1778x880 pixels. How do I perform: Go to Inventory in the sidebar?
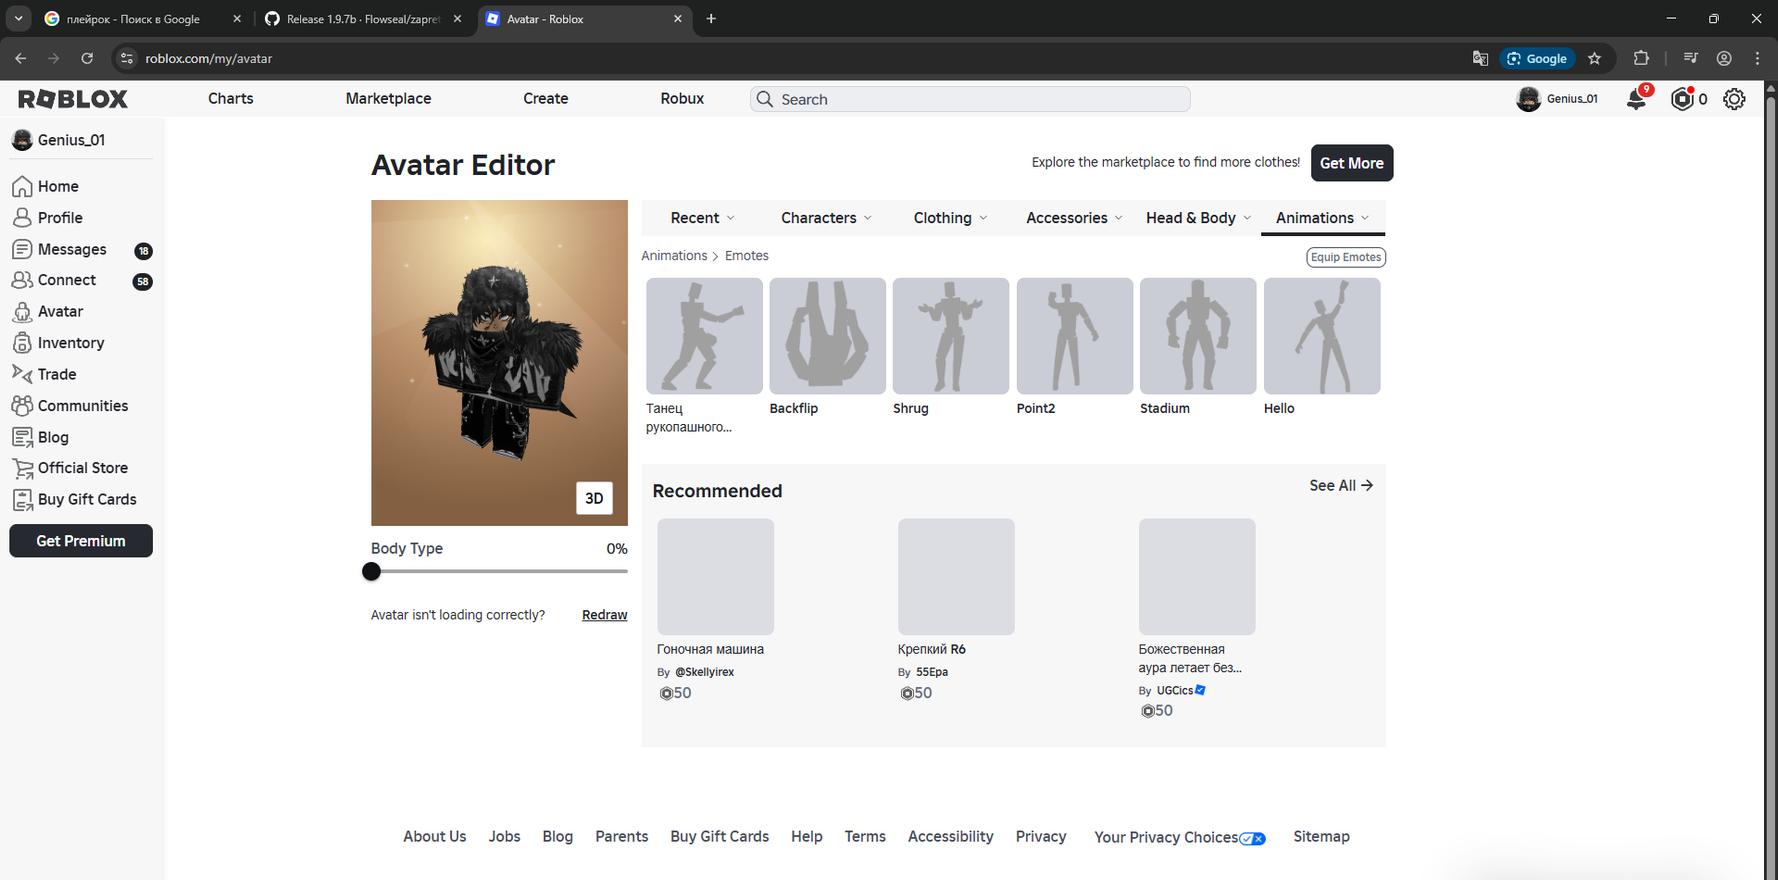[x=70, y=343]
